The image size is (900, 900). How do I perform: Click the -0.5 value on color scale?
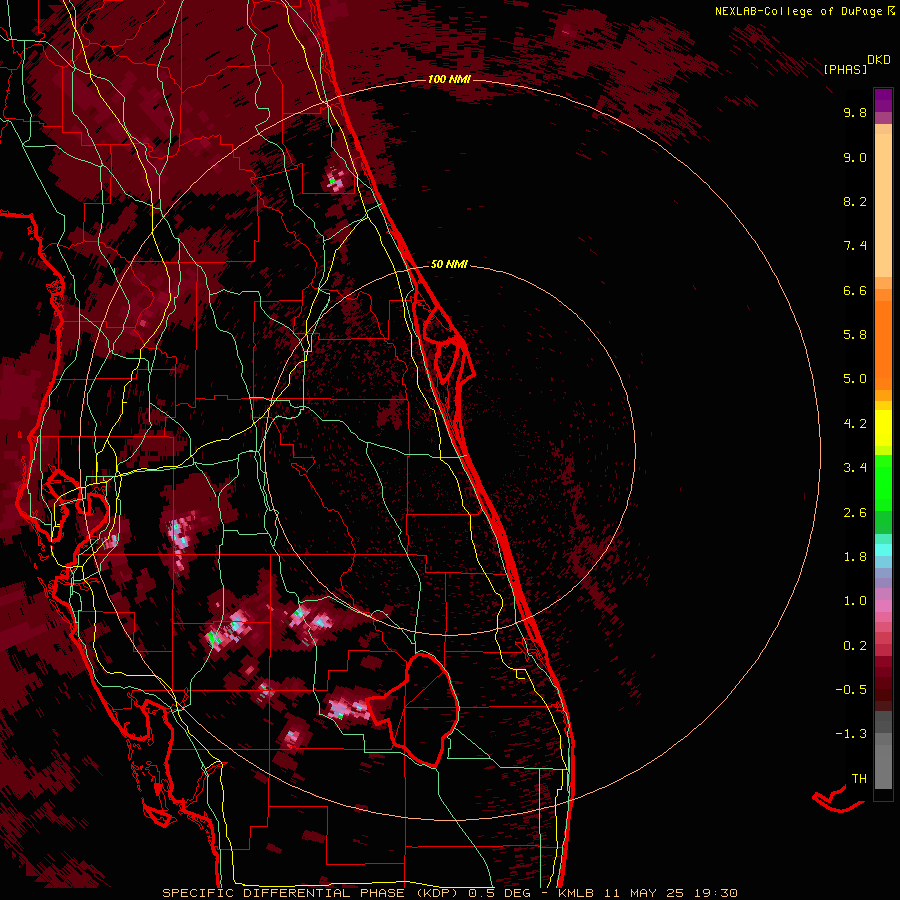coord(851,690)
